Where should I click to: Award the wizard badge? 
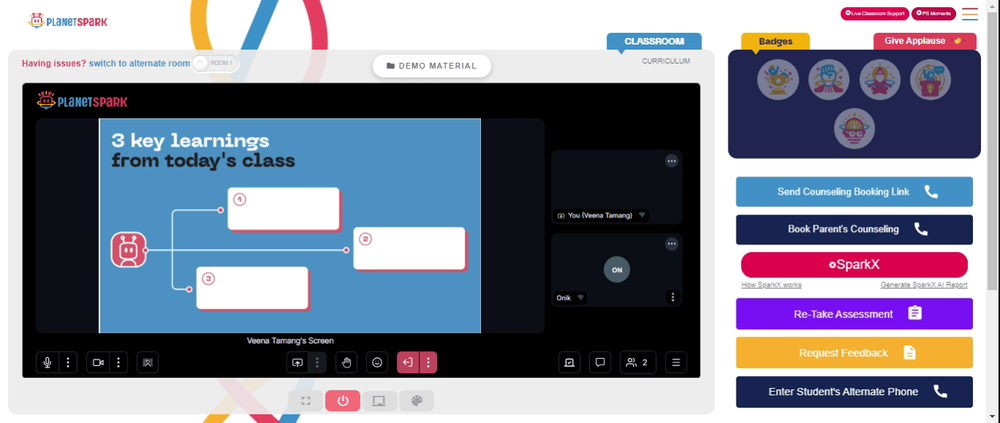pos(879,79)
